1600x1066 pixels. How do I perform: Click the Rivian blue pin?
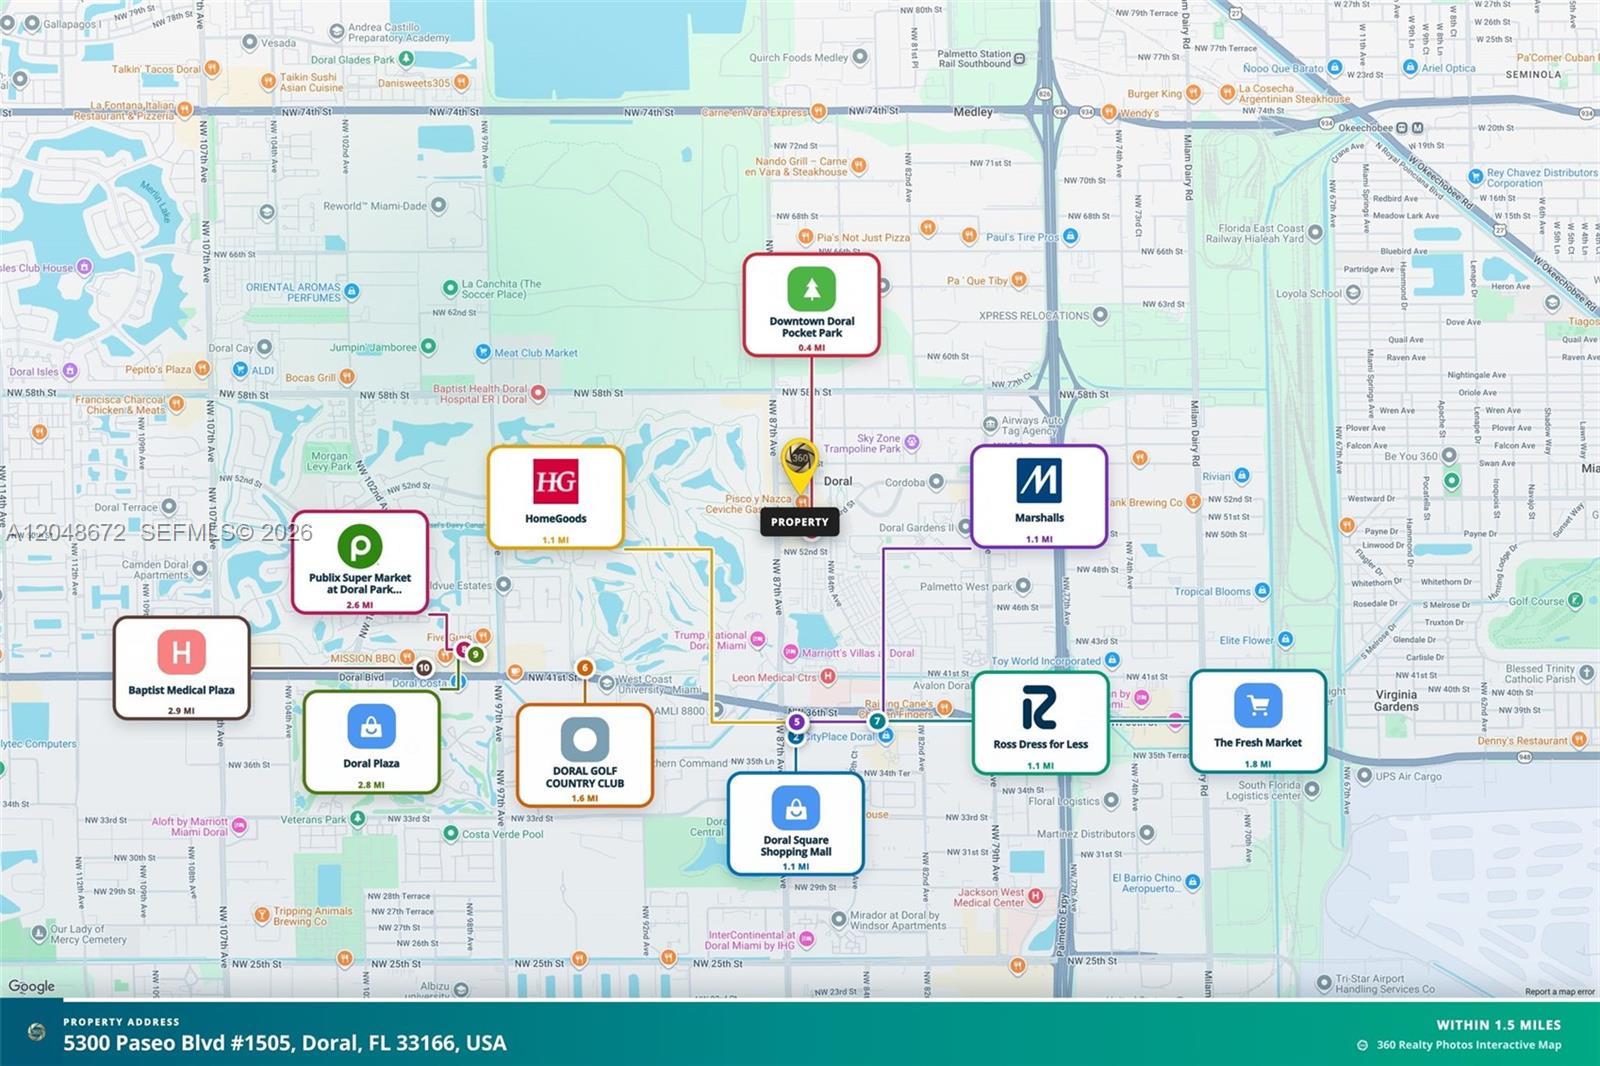point(1242,476)
